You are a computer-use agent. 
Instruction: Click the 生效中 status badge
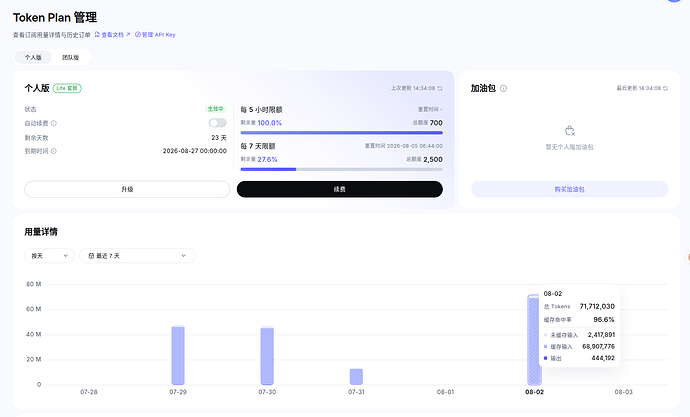point(216,109)
